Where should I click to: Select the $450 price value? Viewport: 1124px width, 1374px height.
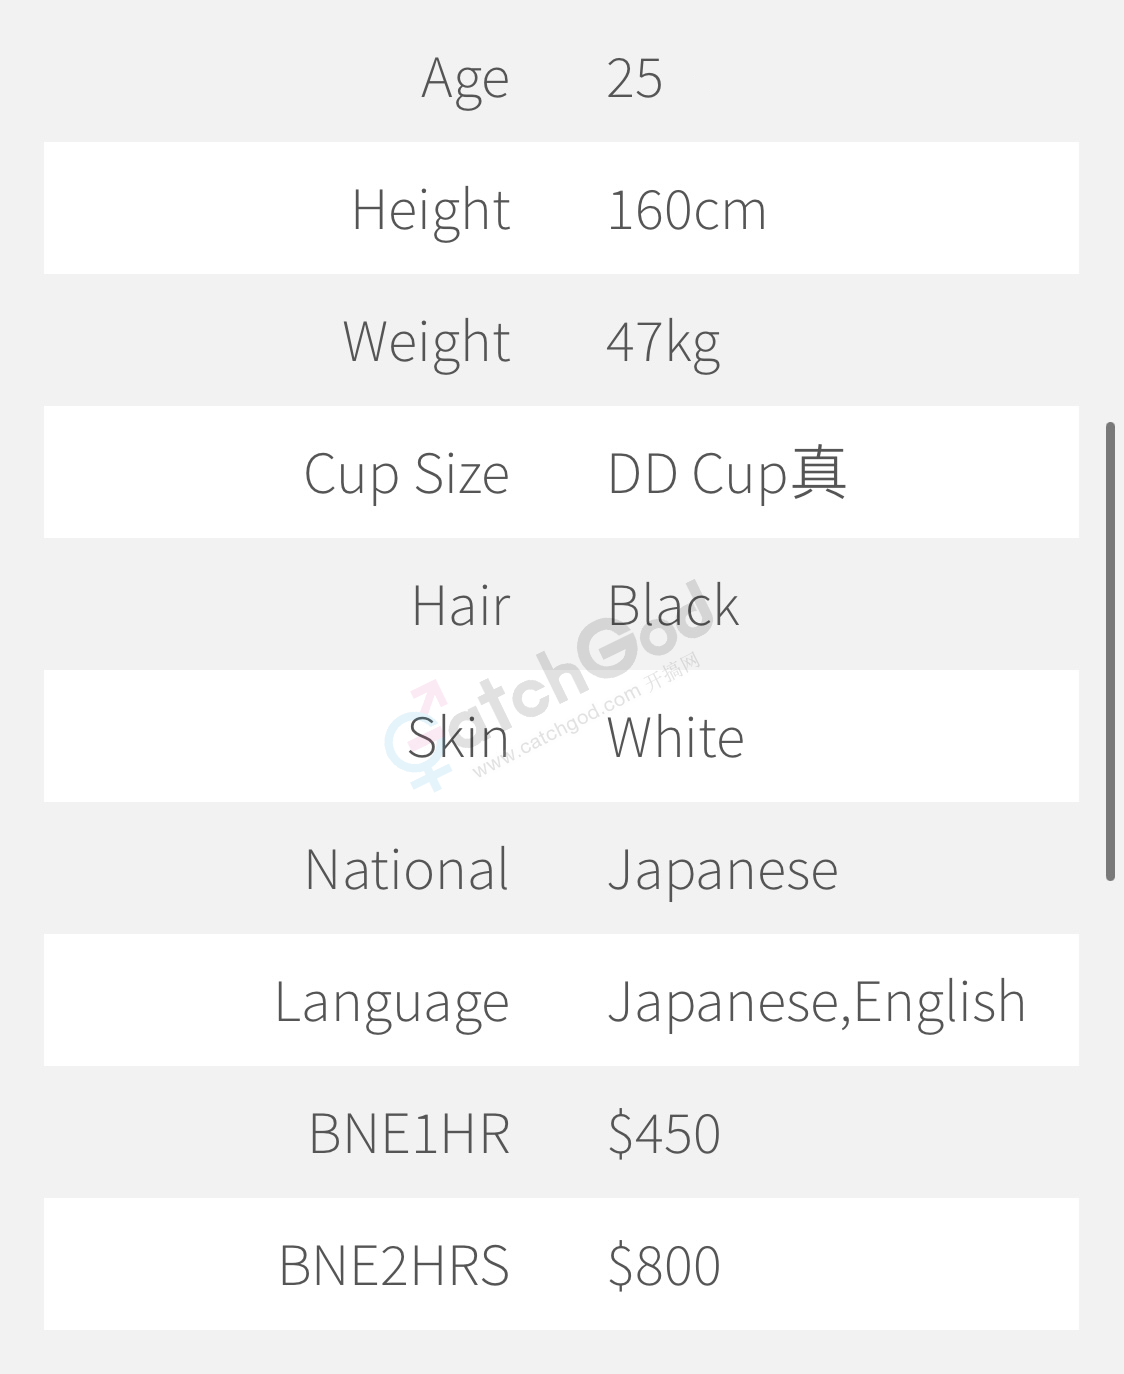coord(664,1134)
